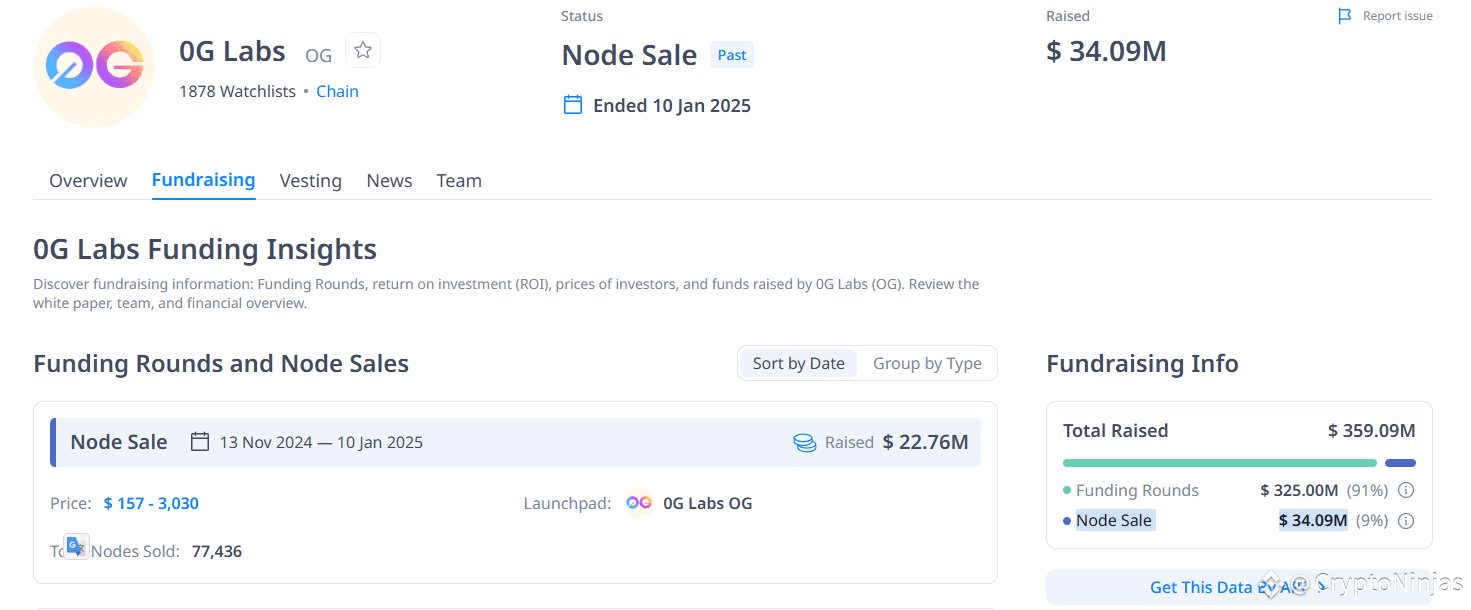This screenshot has width=1471, height=610.
Task: Open the Vesting tab
Action: click(310, 181)
